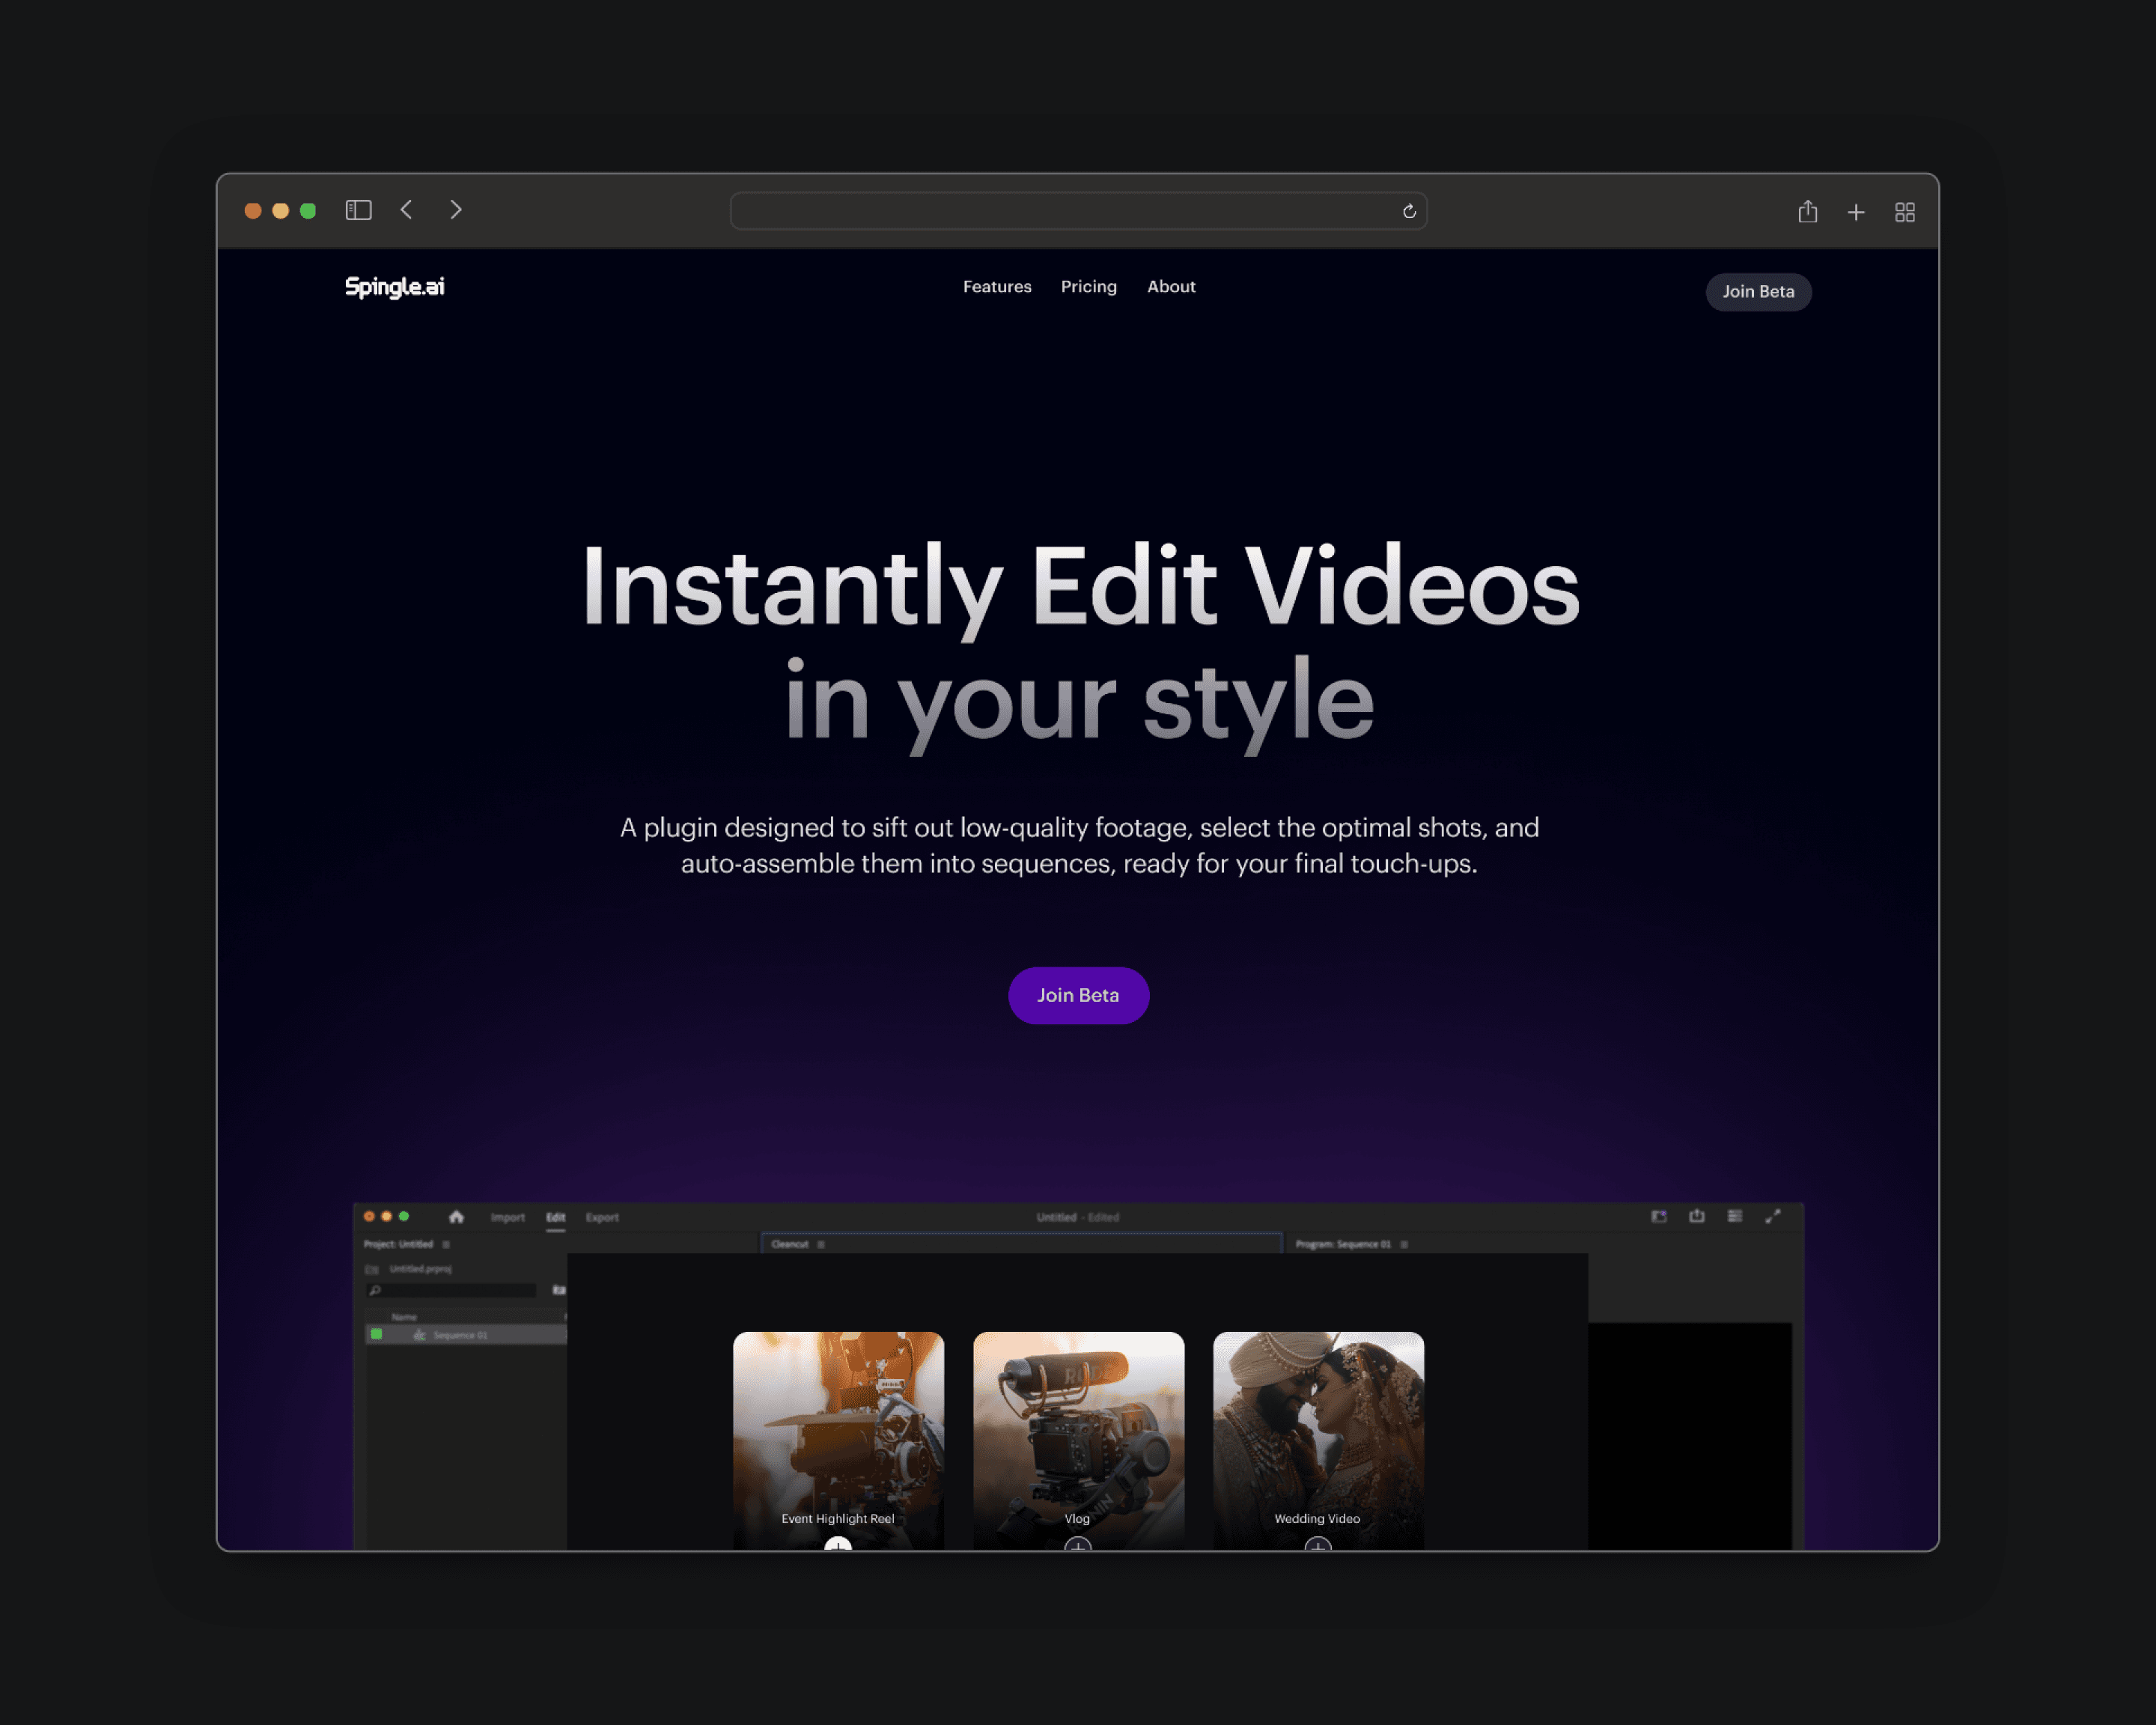Viewport: 2156px width, 1725px height.
Task: Click the Untitled.prproj file name
Action: pyautogui.click(x=420, y=1269)
